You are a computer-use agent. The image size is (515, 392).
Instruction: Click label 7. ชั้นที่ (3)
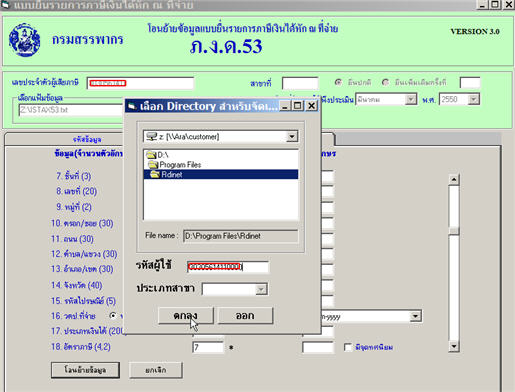(73, 176)
